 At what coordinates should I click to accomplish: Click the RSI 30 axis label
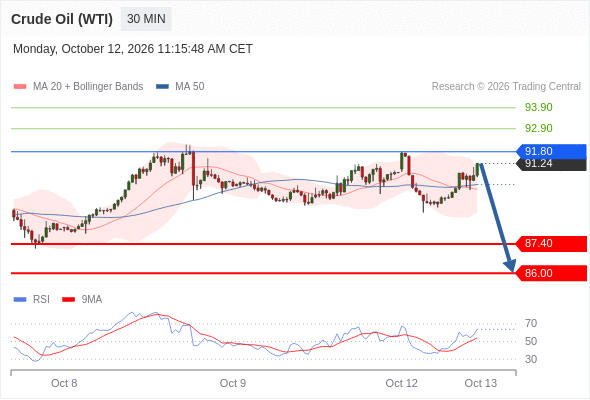[531, 359]
